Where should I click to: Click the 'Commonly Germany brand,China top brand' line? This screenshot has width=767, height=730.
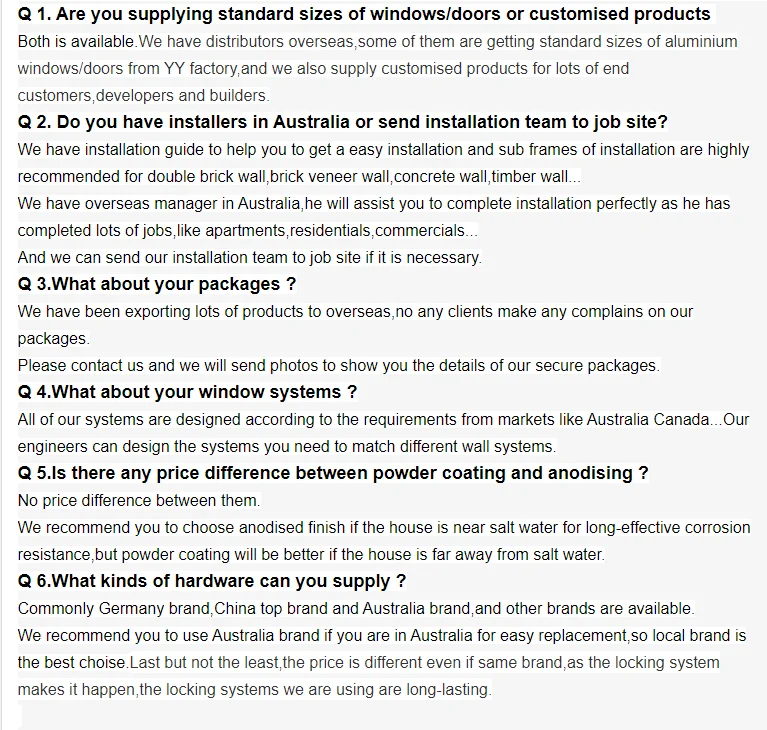[356, 609]
